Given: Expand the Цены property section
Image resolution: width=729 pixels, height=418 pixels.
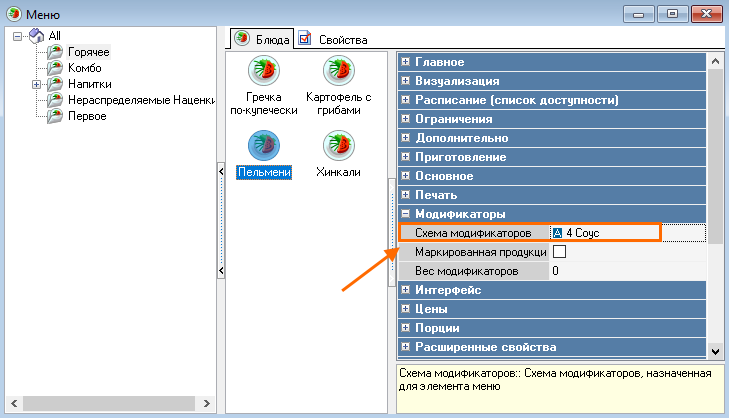Looking at the screenshot, I should 405,309.
